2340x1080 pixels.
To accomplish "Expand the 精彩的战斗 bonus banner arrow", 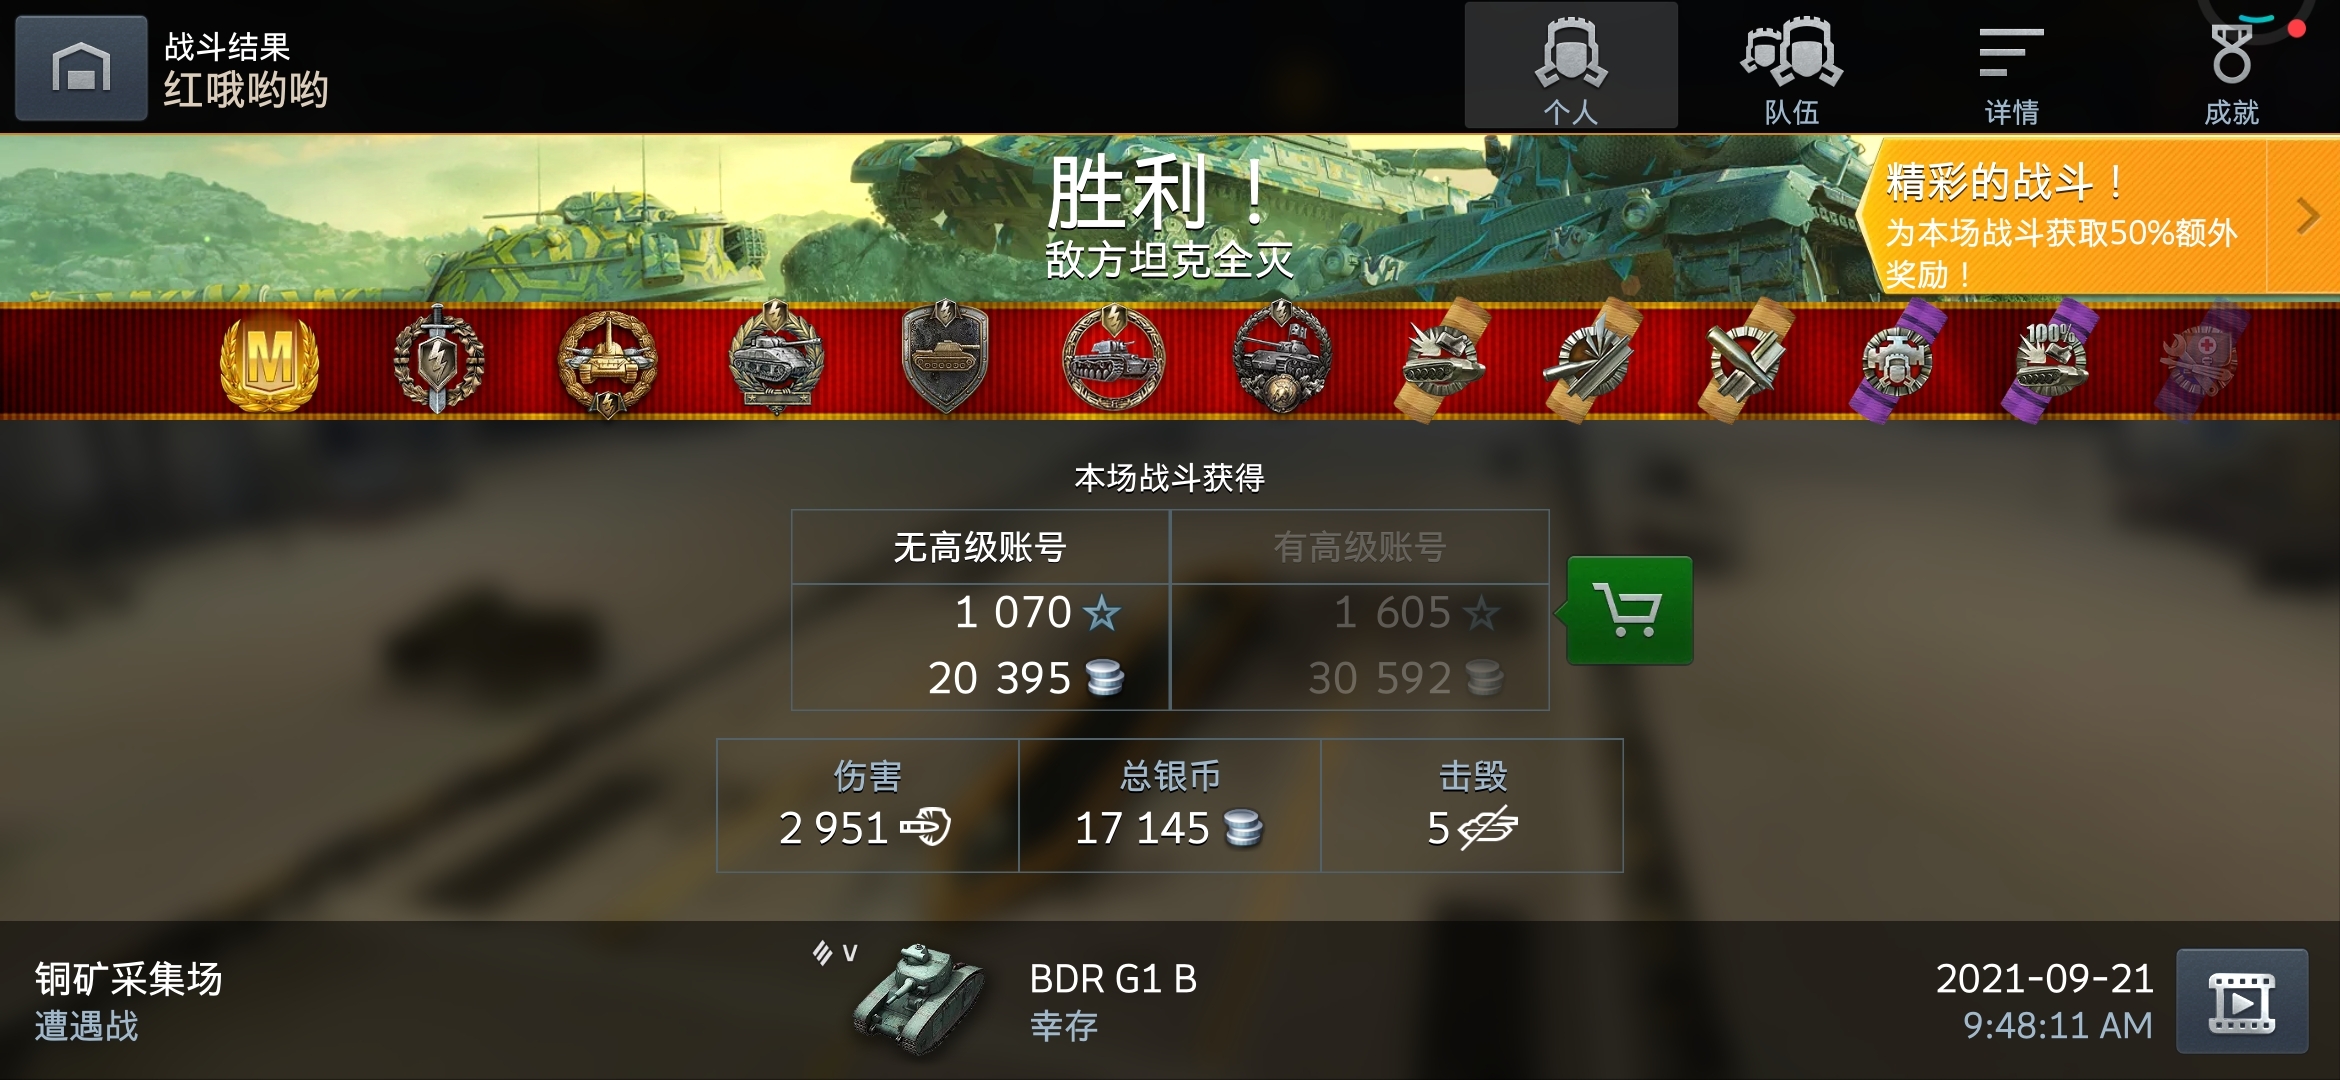I will click(x=2305, y=216).
